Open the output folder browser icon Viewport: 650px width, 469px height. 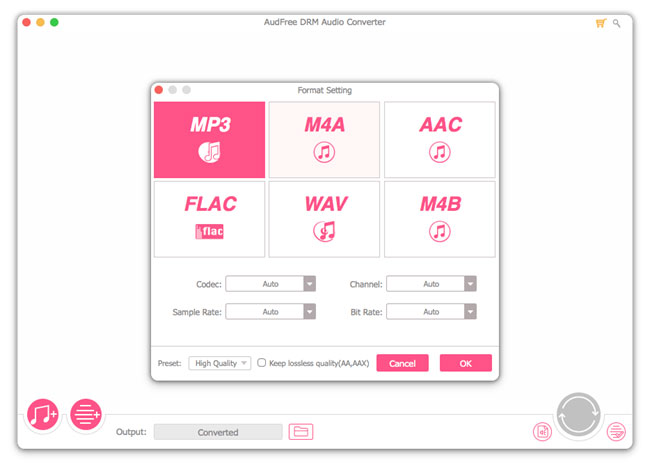point(301,432)
